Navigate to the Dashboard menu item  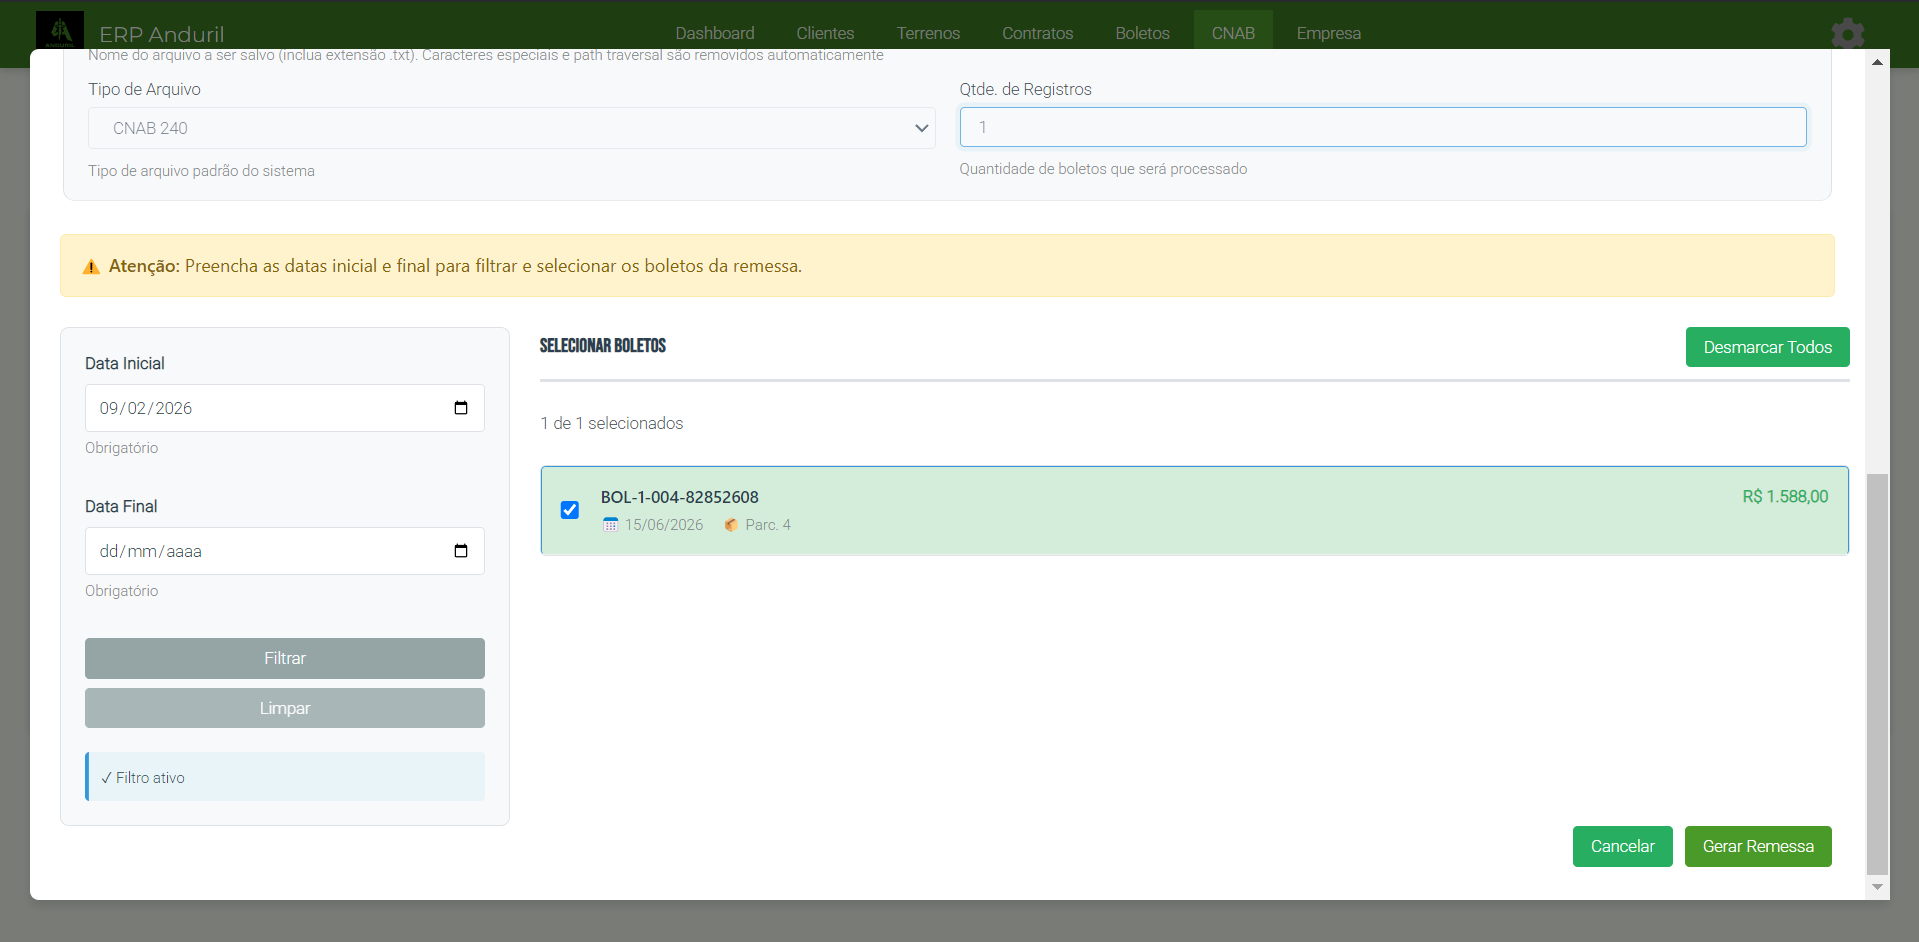715,33
